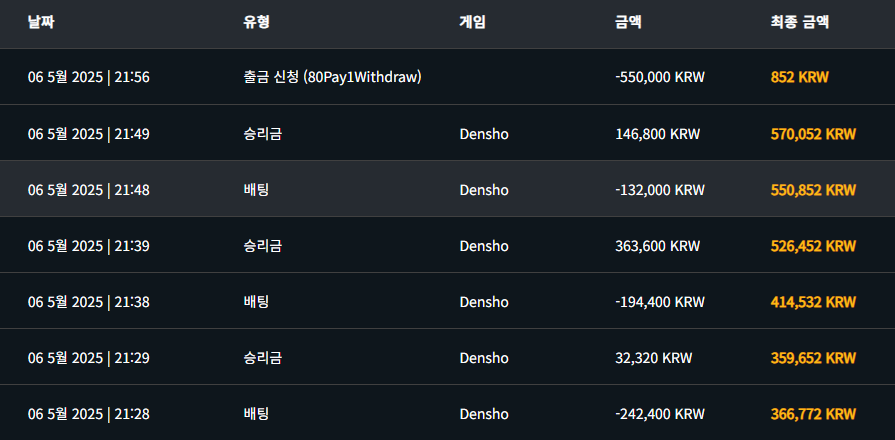Select the 32,320 KRW winnings amount
Image resolution: width=895 pixels, height=440 pixels.
point(653,357)
